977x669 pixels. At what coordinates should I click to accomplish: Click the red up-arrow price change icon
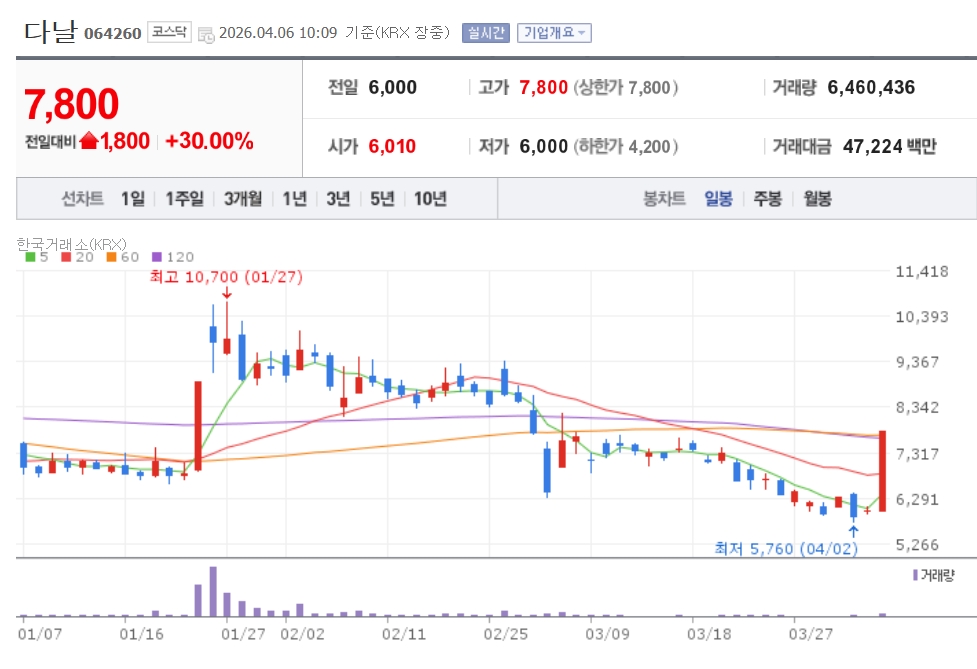click(x=89, y=141)
